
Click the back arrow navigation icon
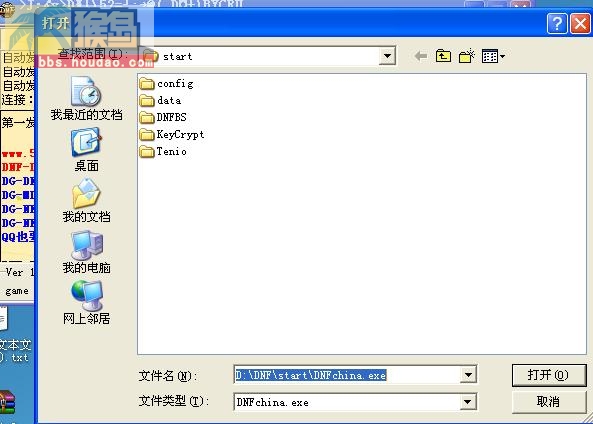421,57
